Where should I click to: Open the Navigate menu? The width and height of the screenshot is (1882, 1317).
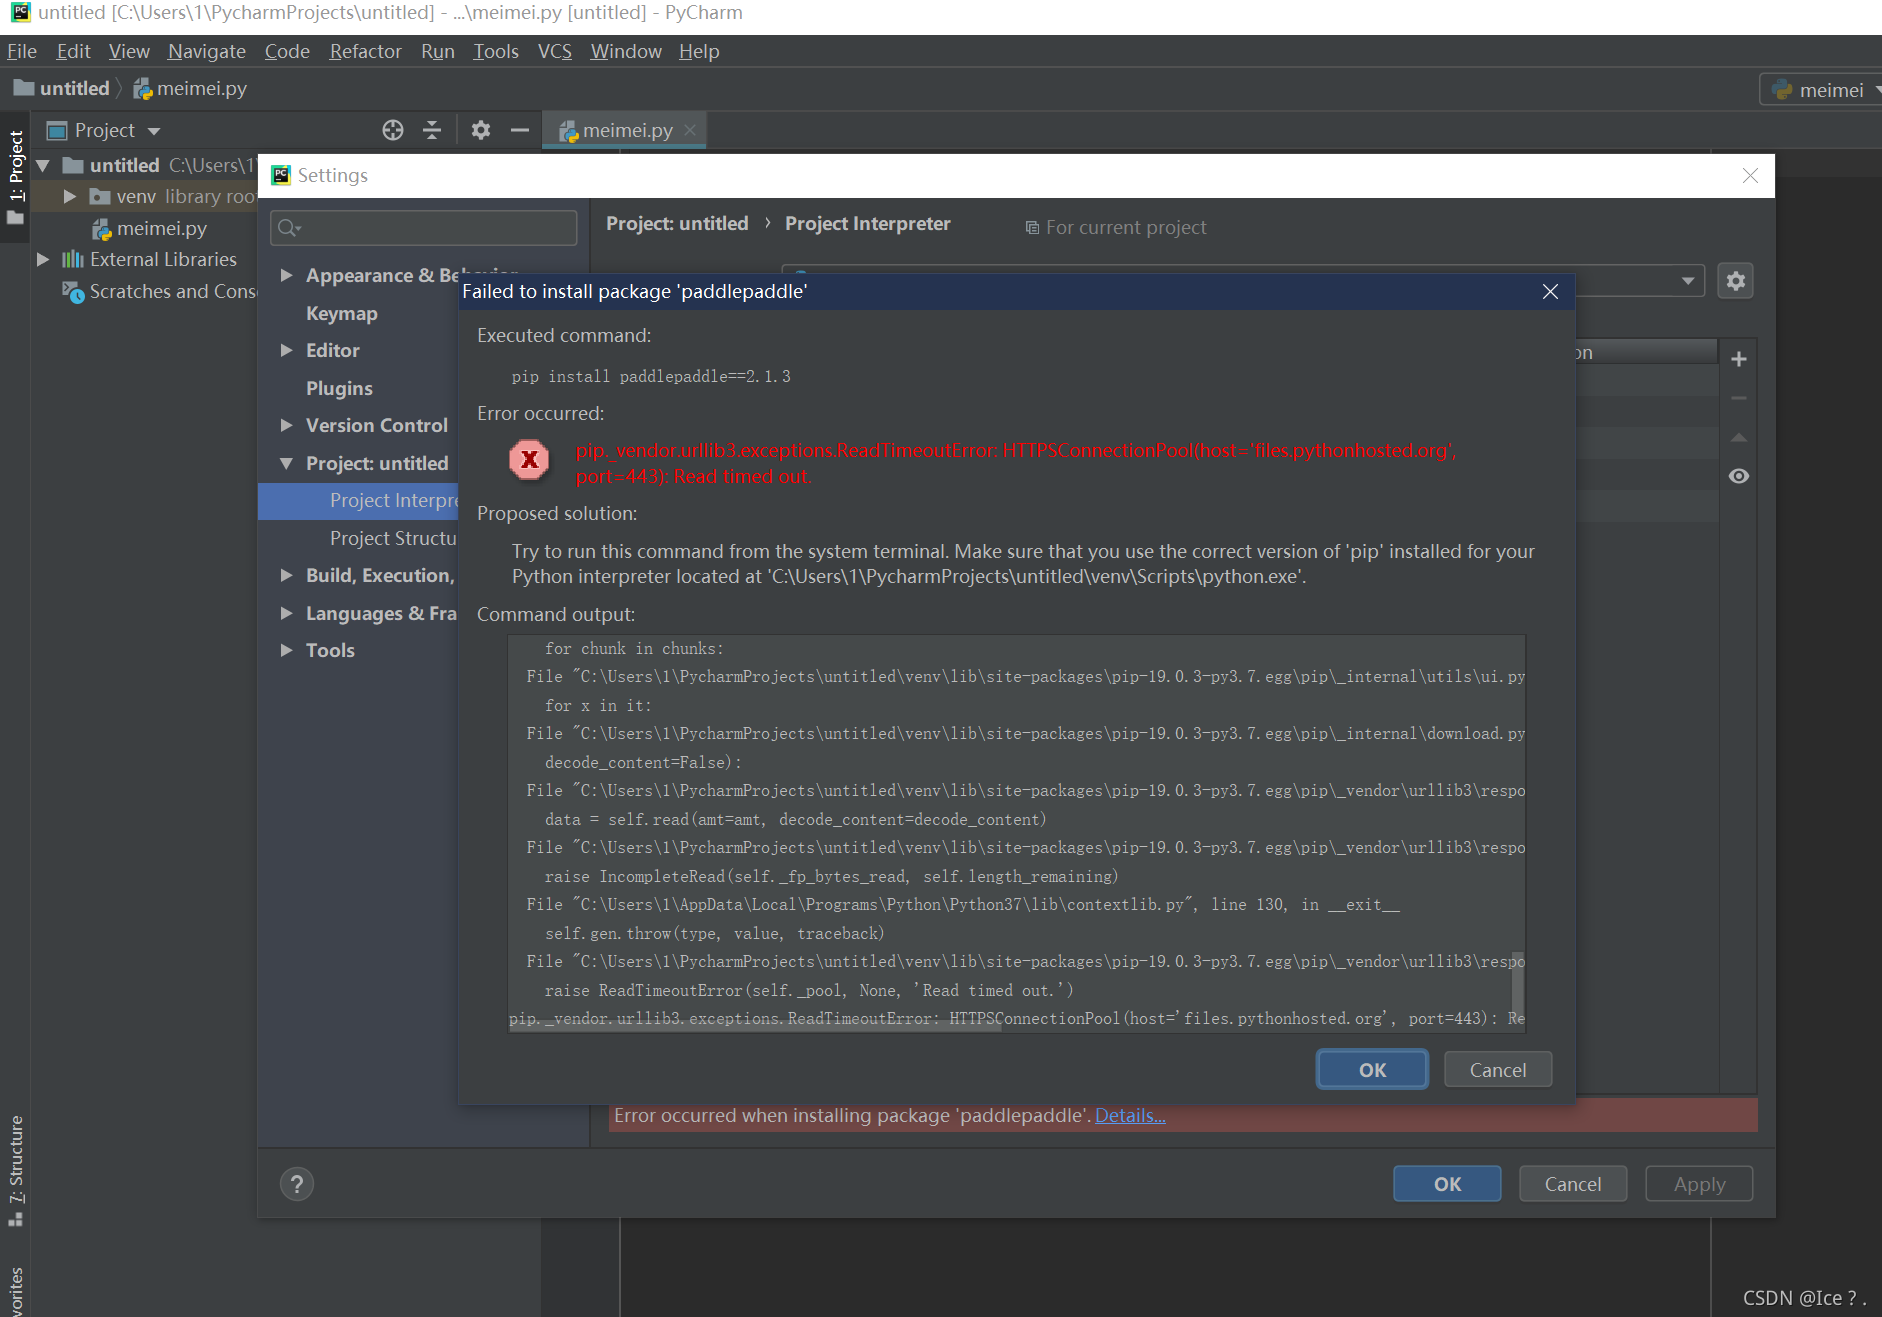pyautogui.click(x=207, y=51)
